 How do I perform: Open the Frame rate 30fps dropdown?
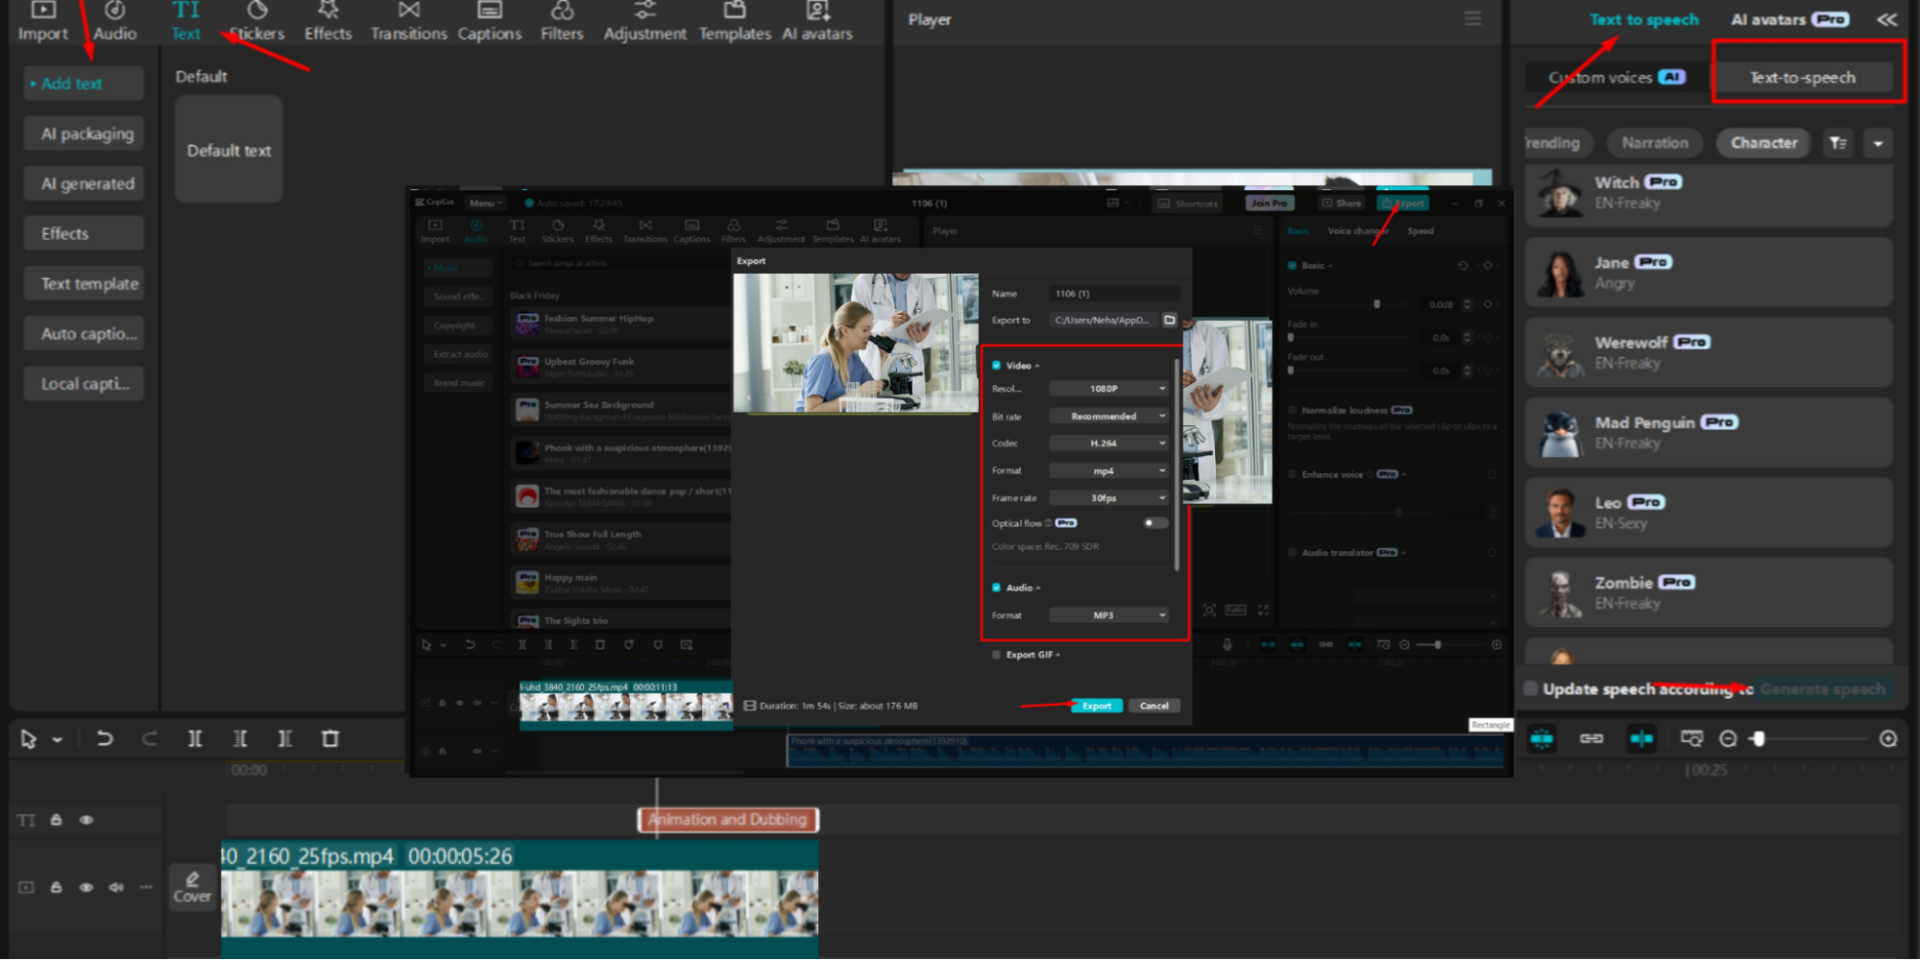pyautogui.click(x=1109, y=497)
